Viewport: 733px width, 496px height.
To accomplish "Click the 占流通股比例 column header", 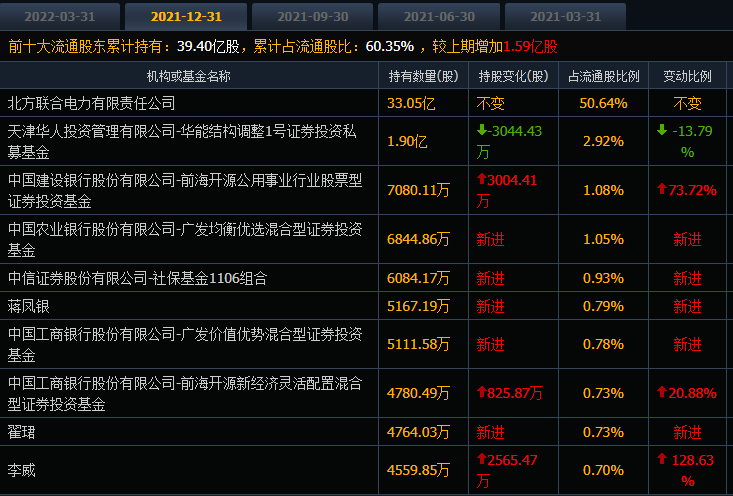I will [x=604, y=76].
